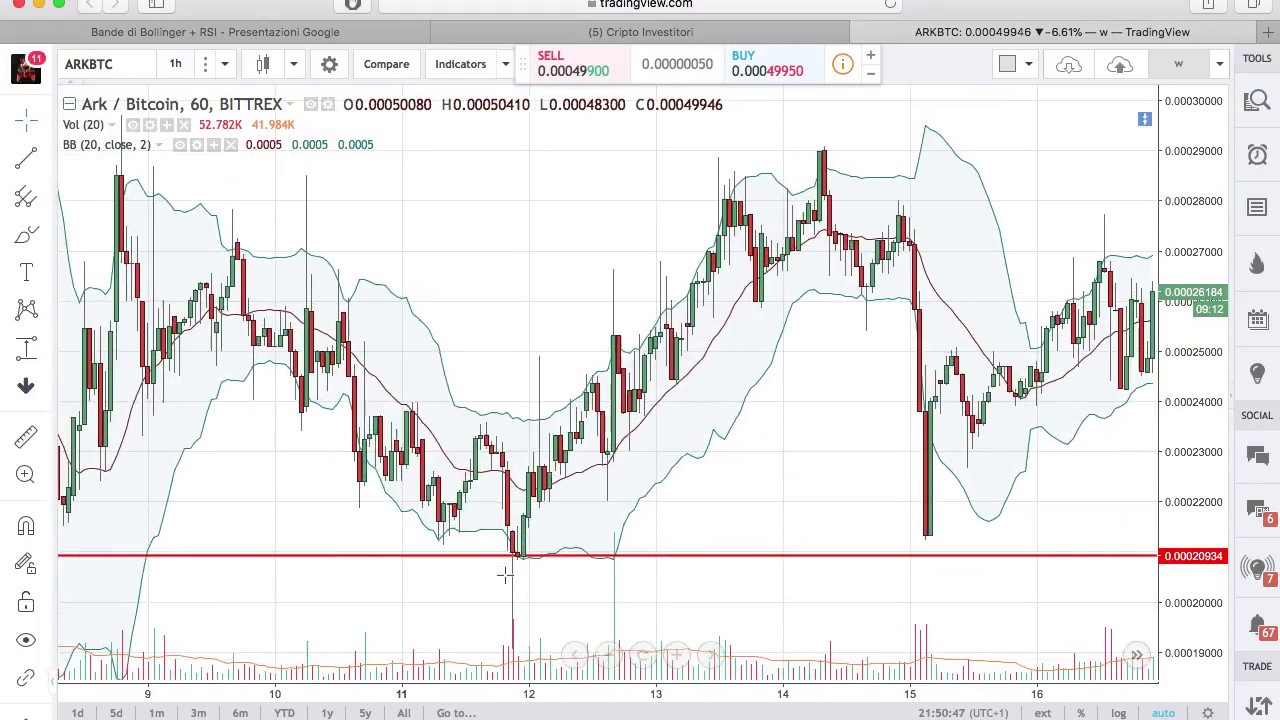This screenshot has height=720, width=1280.
Task: Remove the BB indicator with X icon
Action: point(231,145)
